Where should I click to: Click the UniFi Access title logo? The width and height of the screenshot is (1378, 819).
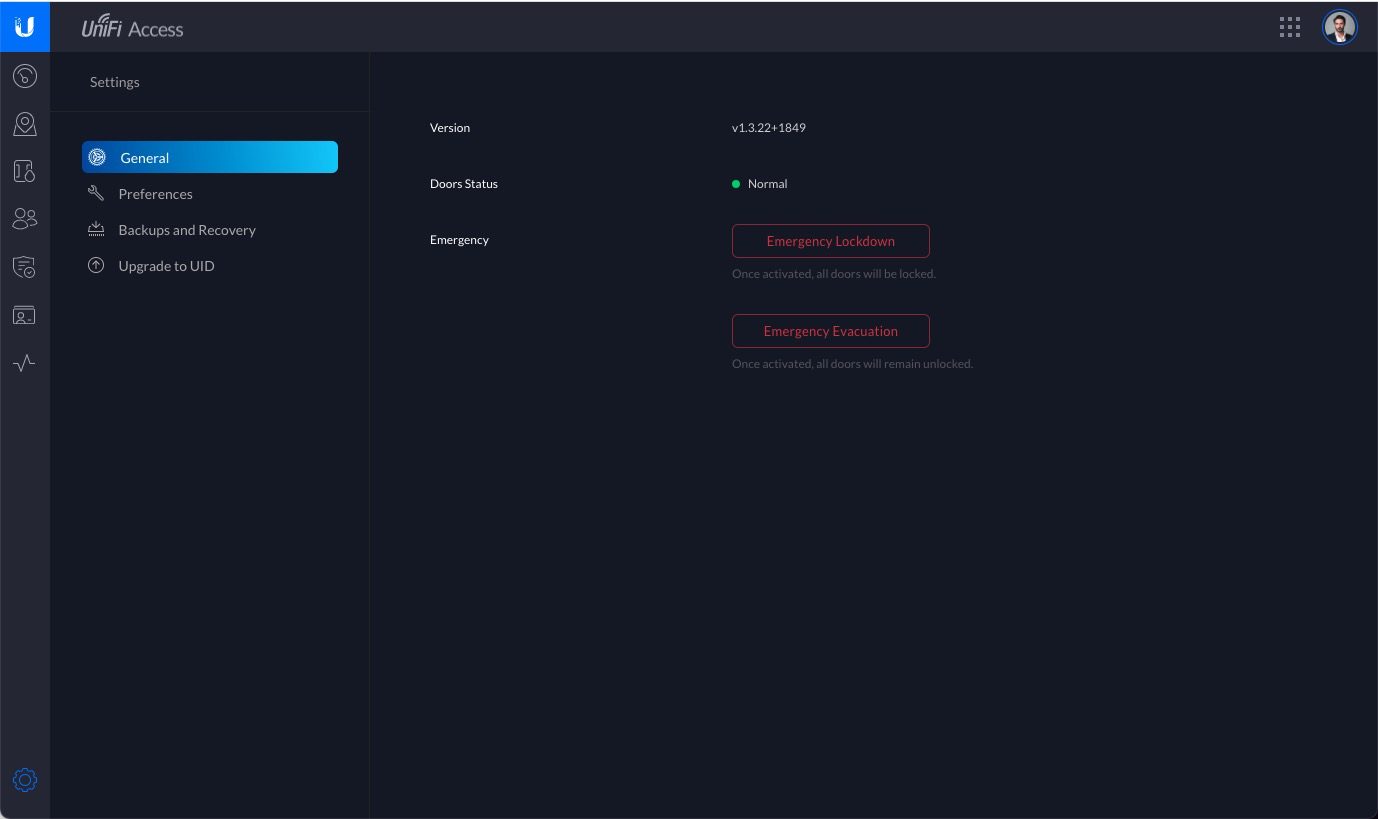pos(132,27)
